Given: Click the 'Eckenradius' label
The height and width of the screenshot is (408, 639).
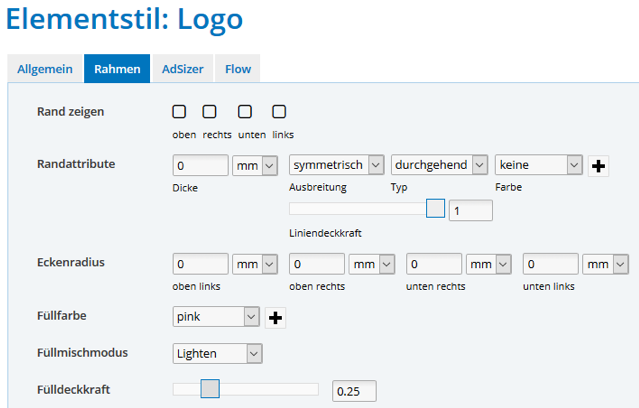Looking at the screenshot, I should 71,262.
